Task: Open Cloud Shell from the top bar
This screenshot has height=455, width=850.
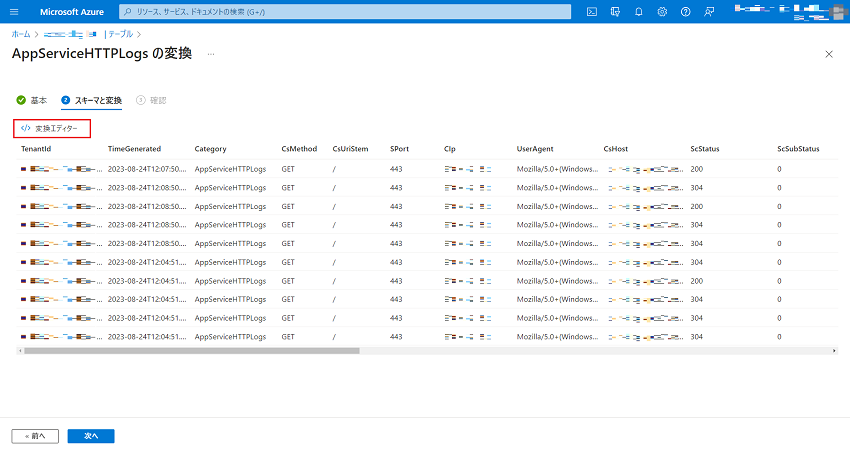Action: coord(592,11)
